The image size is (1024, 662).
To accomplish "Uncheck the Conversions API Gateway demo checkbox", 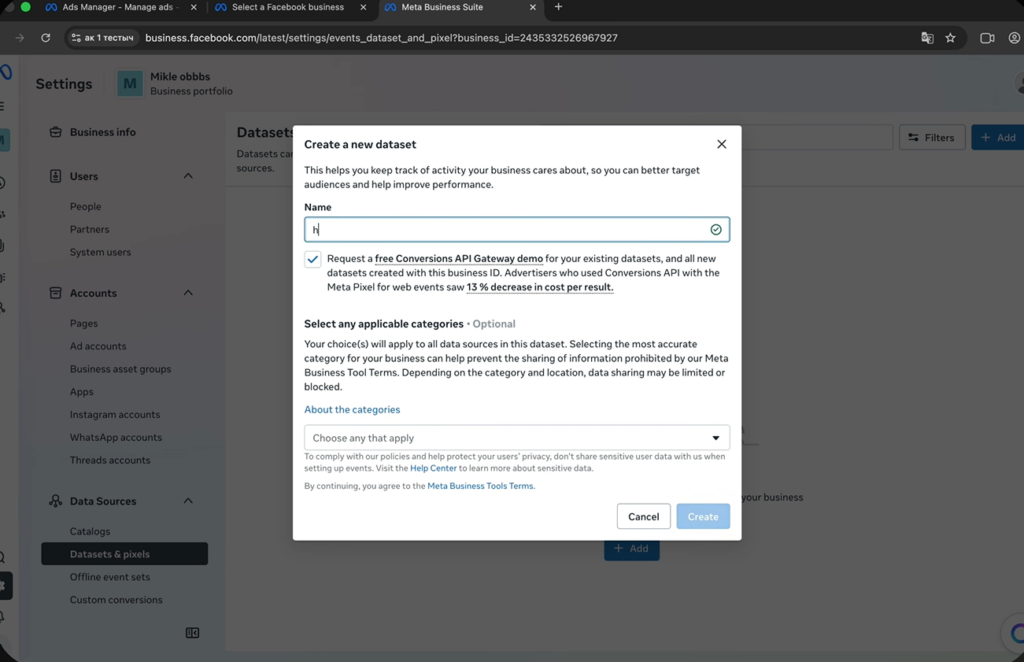I will pos(313,259).
